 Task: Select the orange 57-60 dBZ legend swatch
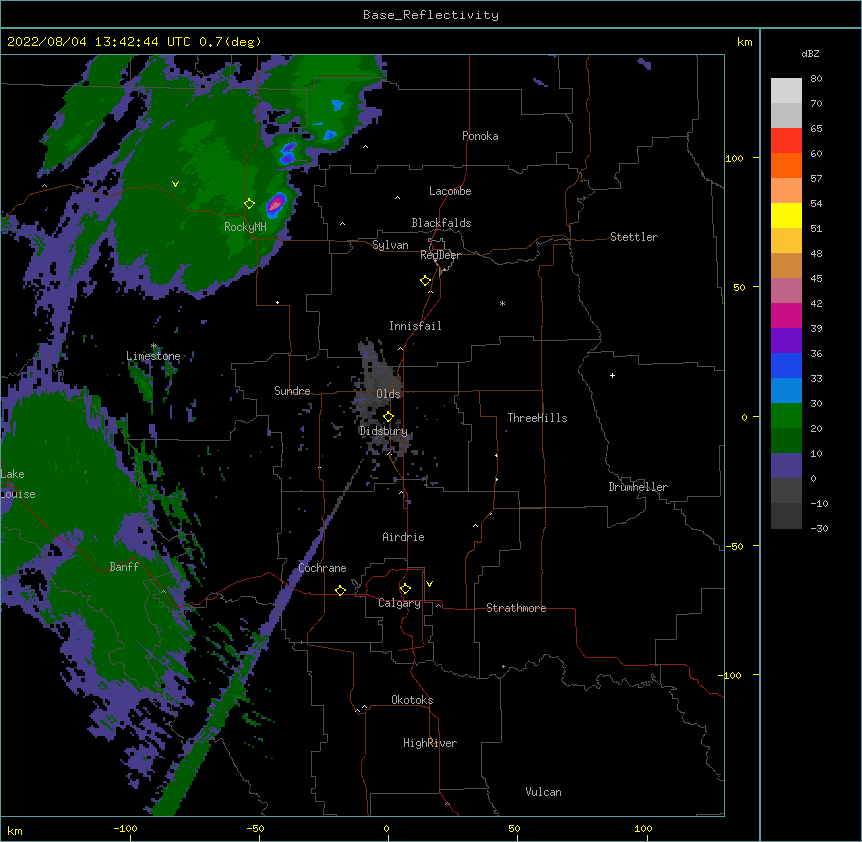tap(786, 165)
